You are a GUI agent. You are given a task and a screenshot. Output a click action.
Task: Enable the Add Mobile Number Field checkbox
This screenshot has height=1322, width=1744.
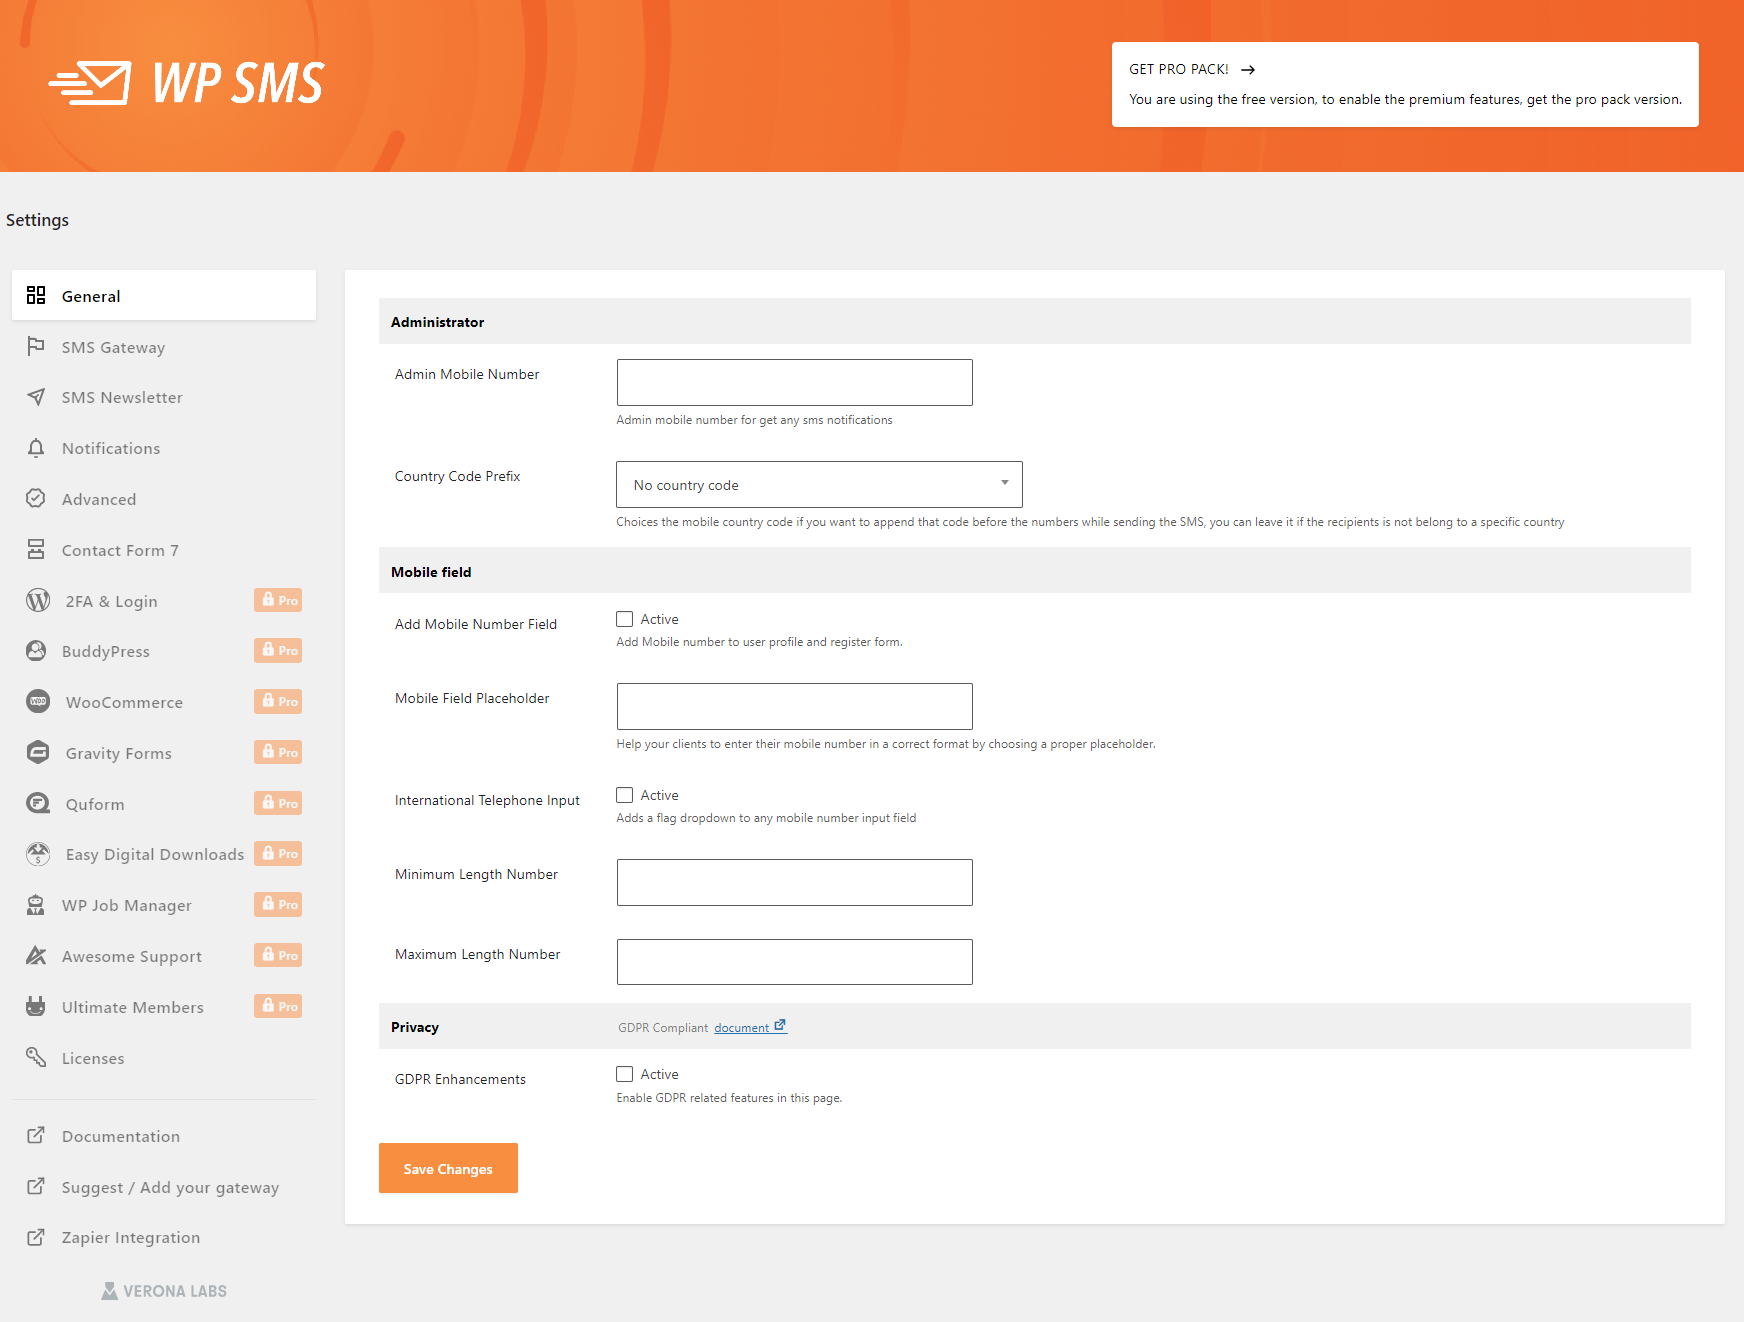pos(625,619)
